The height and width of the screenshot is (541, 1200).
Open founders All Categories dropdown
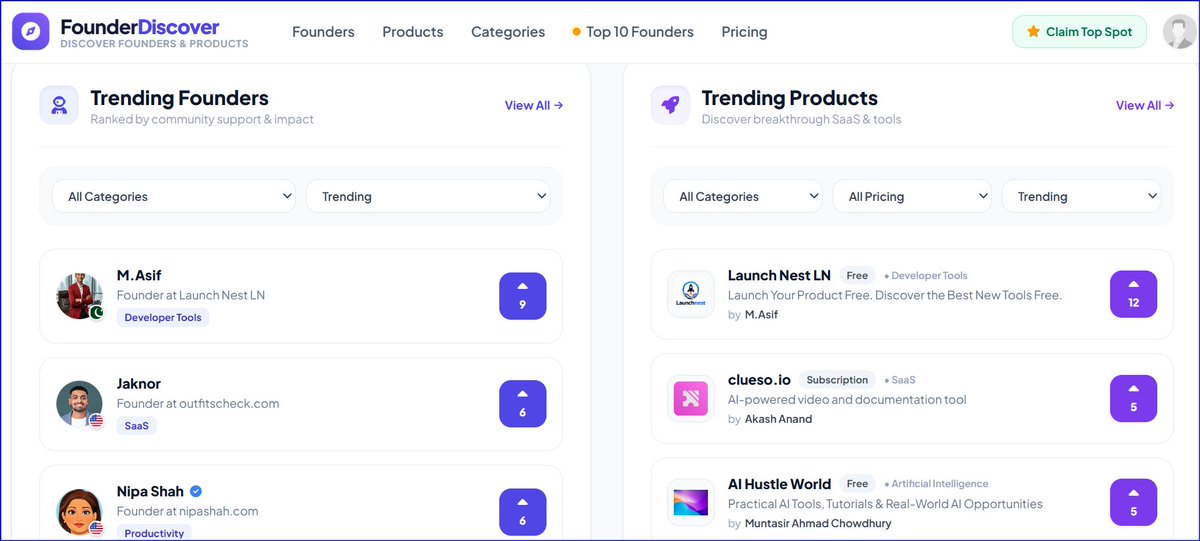174,196
